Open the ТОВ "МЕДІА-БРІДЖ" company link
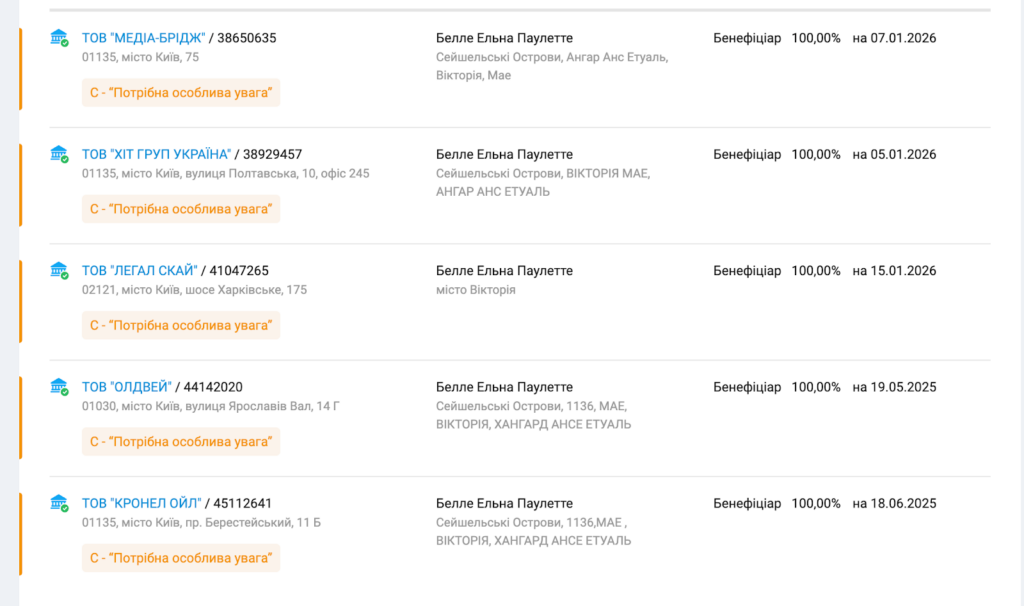This screenshot has width=1024, height=606. point(143,38)
